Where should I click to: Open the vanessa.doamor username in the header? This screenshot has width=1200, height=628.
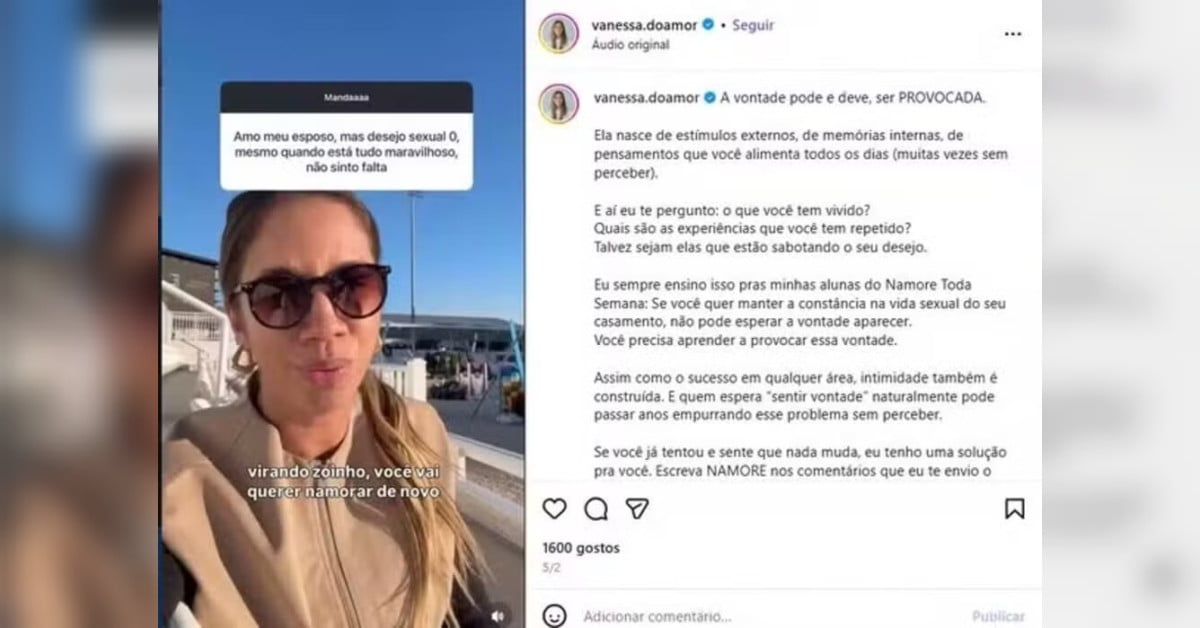pos(644,25)
